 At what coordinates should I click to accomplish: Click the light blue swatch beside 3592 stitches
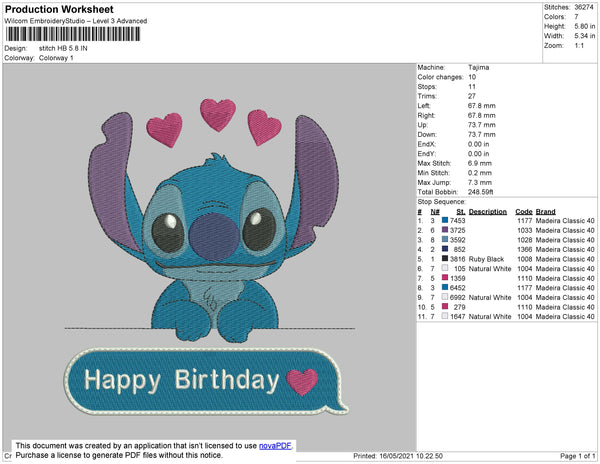445,239
